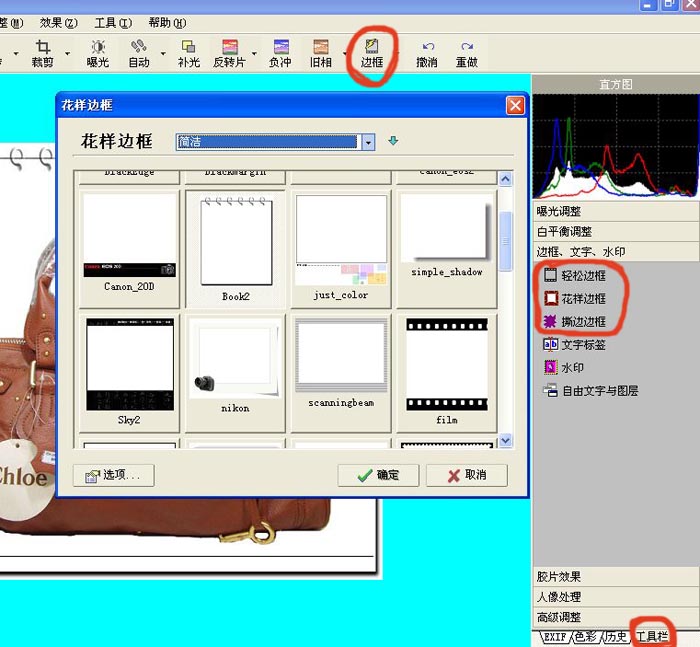Open dropdown arrow next to 裁剪
700x647 pixels.
click(x=67, y=54)
